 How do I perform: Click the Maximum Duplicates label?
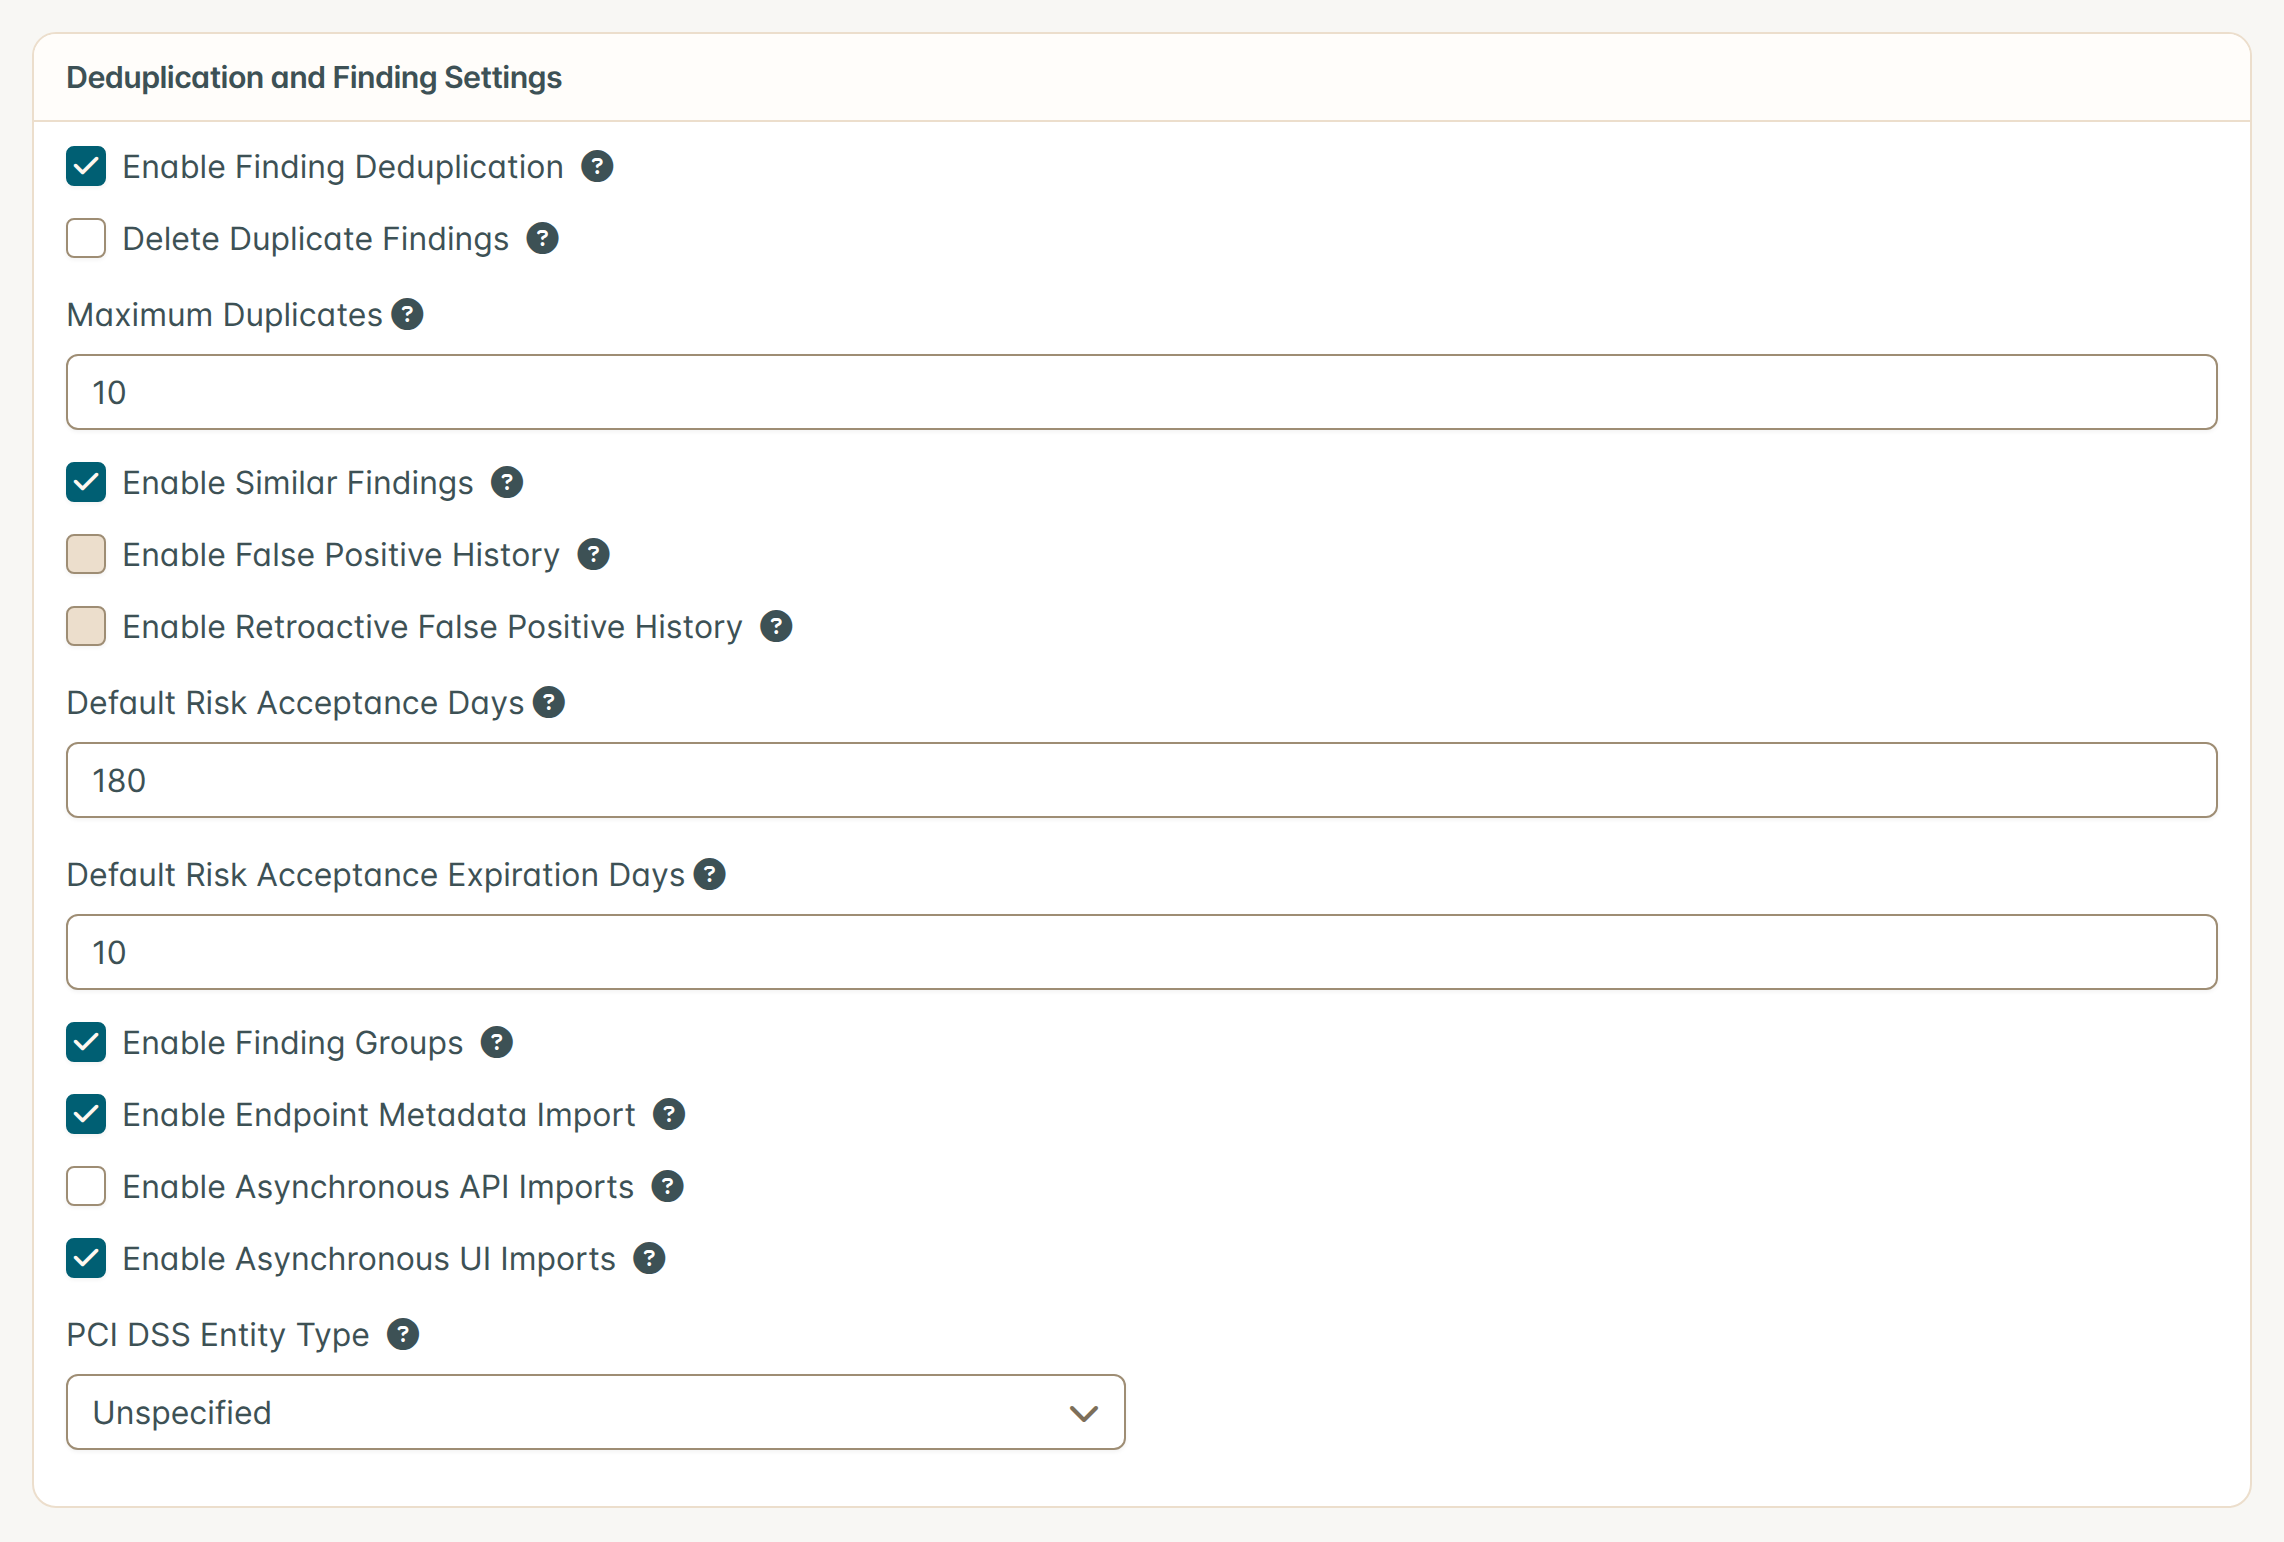[225, 314]
